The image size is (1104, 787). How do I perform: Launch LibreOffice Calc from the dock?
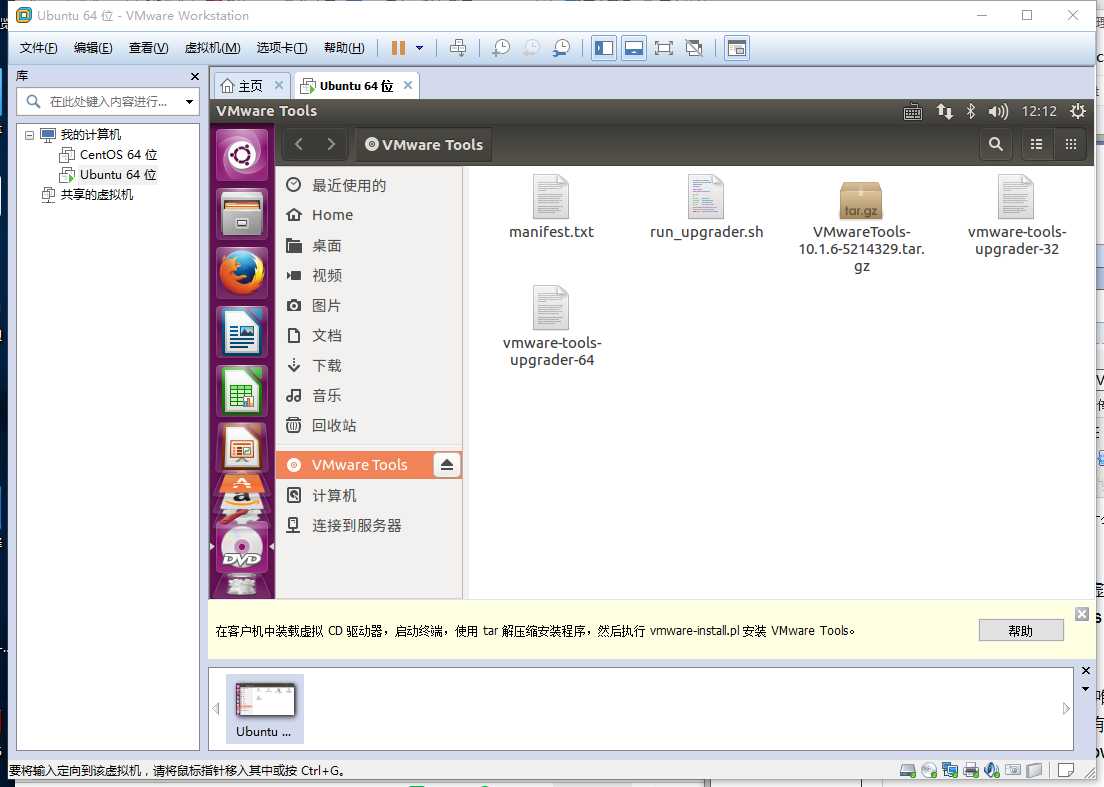point(242,391)
